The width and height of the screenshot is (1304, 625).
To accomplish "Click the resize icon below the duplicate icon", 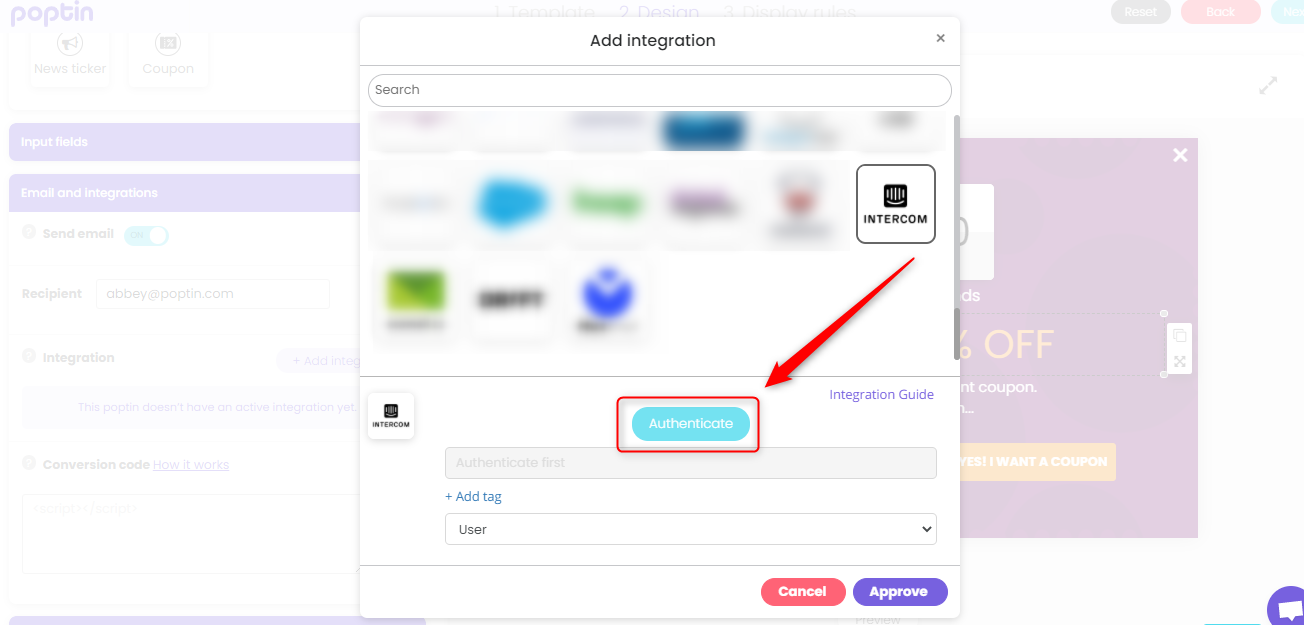I will click(x=1180, y=362).
